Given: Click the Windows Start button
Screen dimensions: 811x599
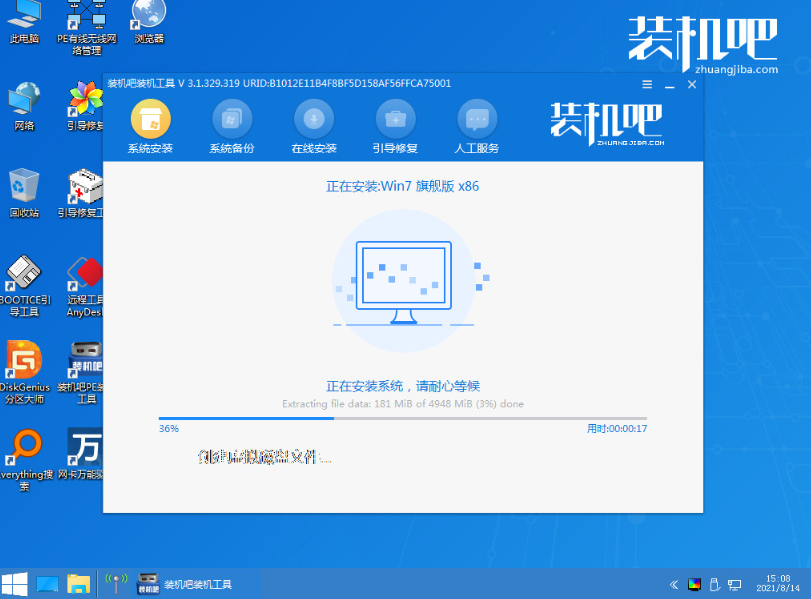Looking at the screenshot, I should click(14, 584).
